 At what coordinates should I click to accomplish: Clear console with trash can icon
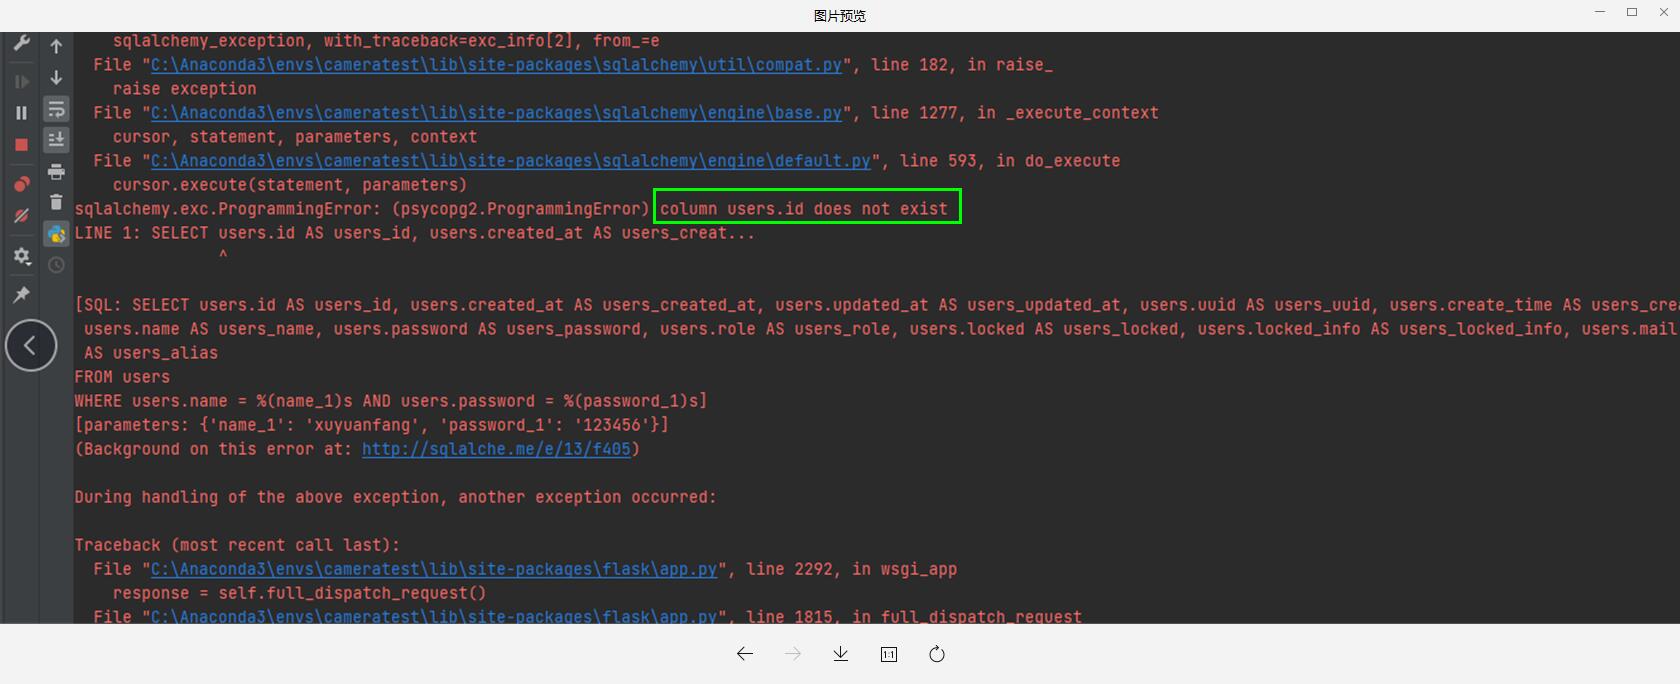56,203
